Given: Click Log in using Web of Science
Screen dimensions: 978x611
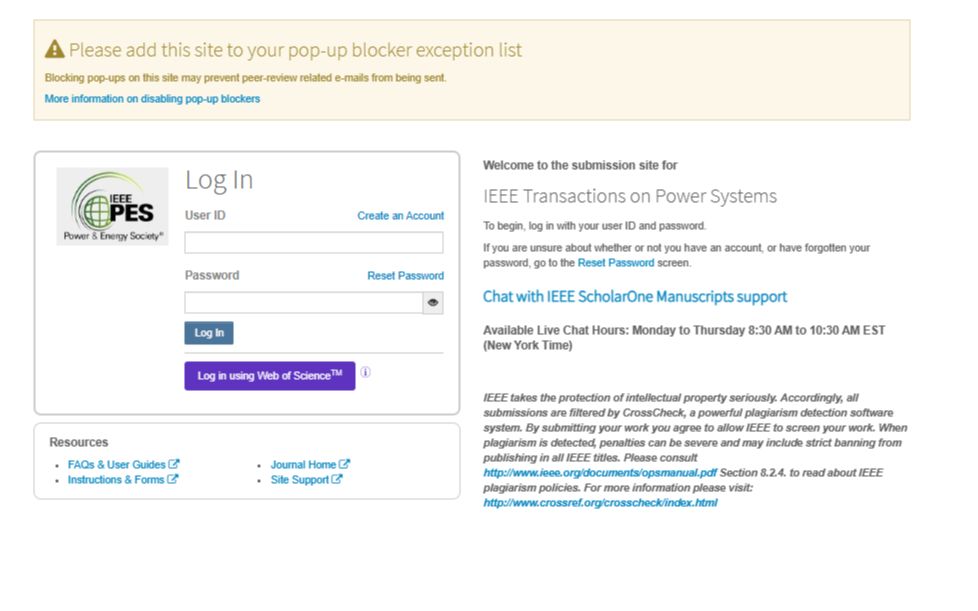Looking at the screenshot, I should pyautogui.click(x=270, y=374).
